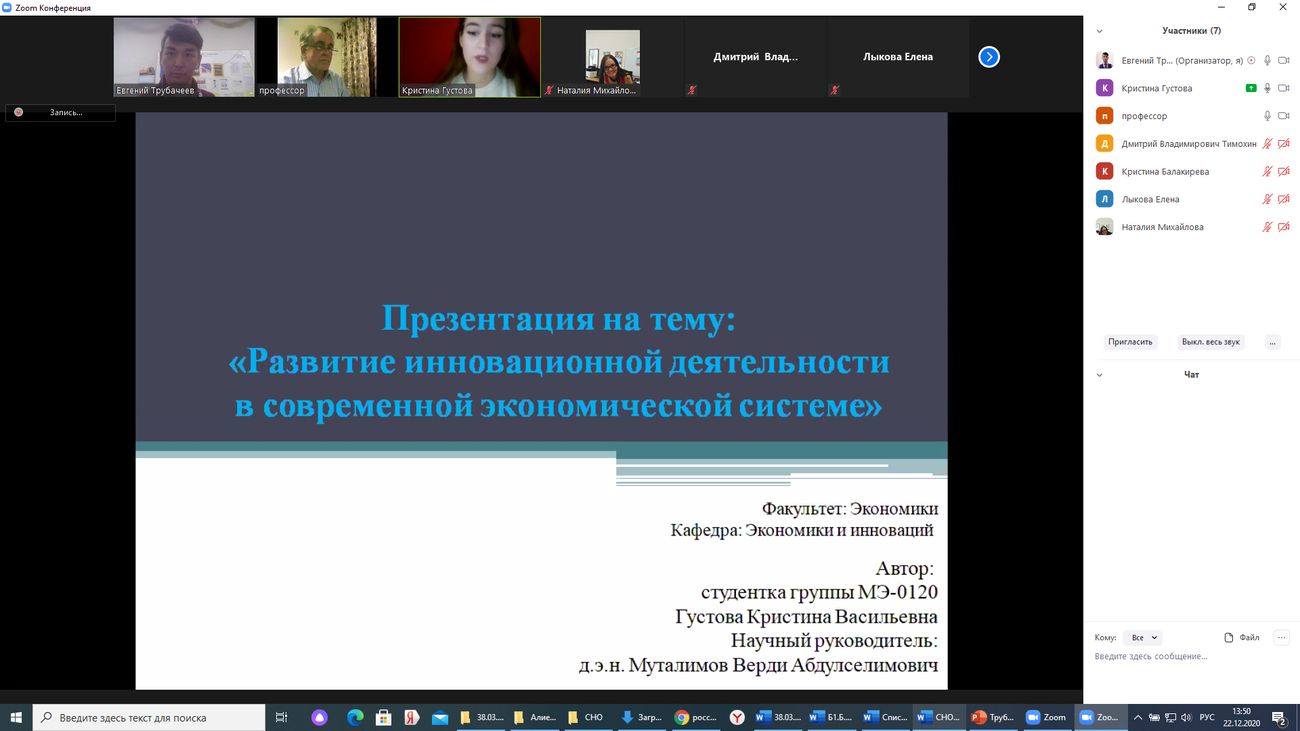The image size is (1300, 731).
Task: Collapse the Чат panel chevron
Action: 1100,375
